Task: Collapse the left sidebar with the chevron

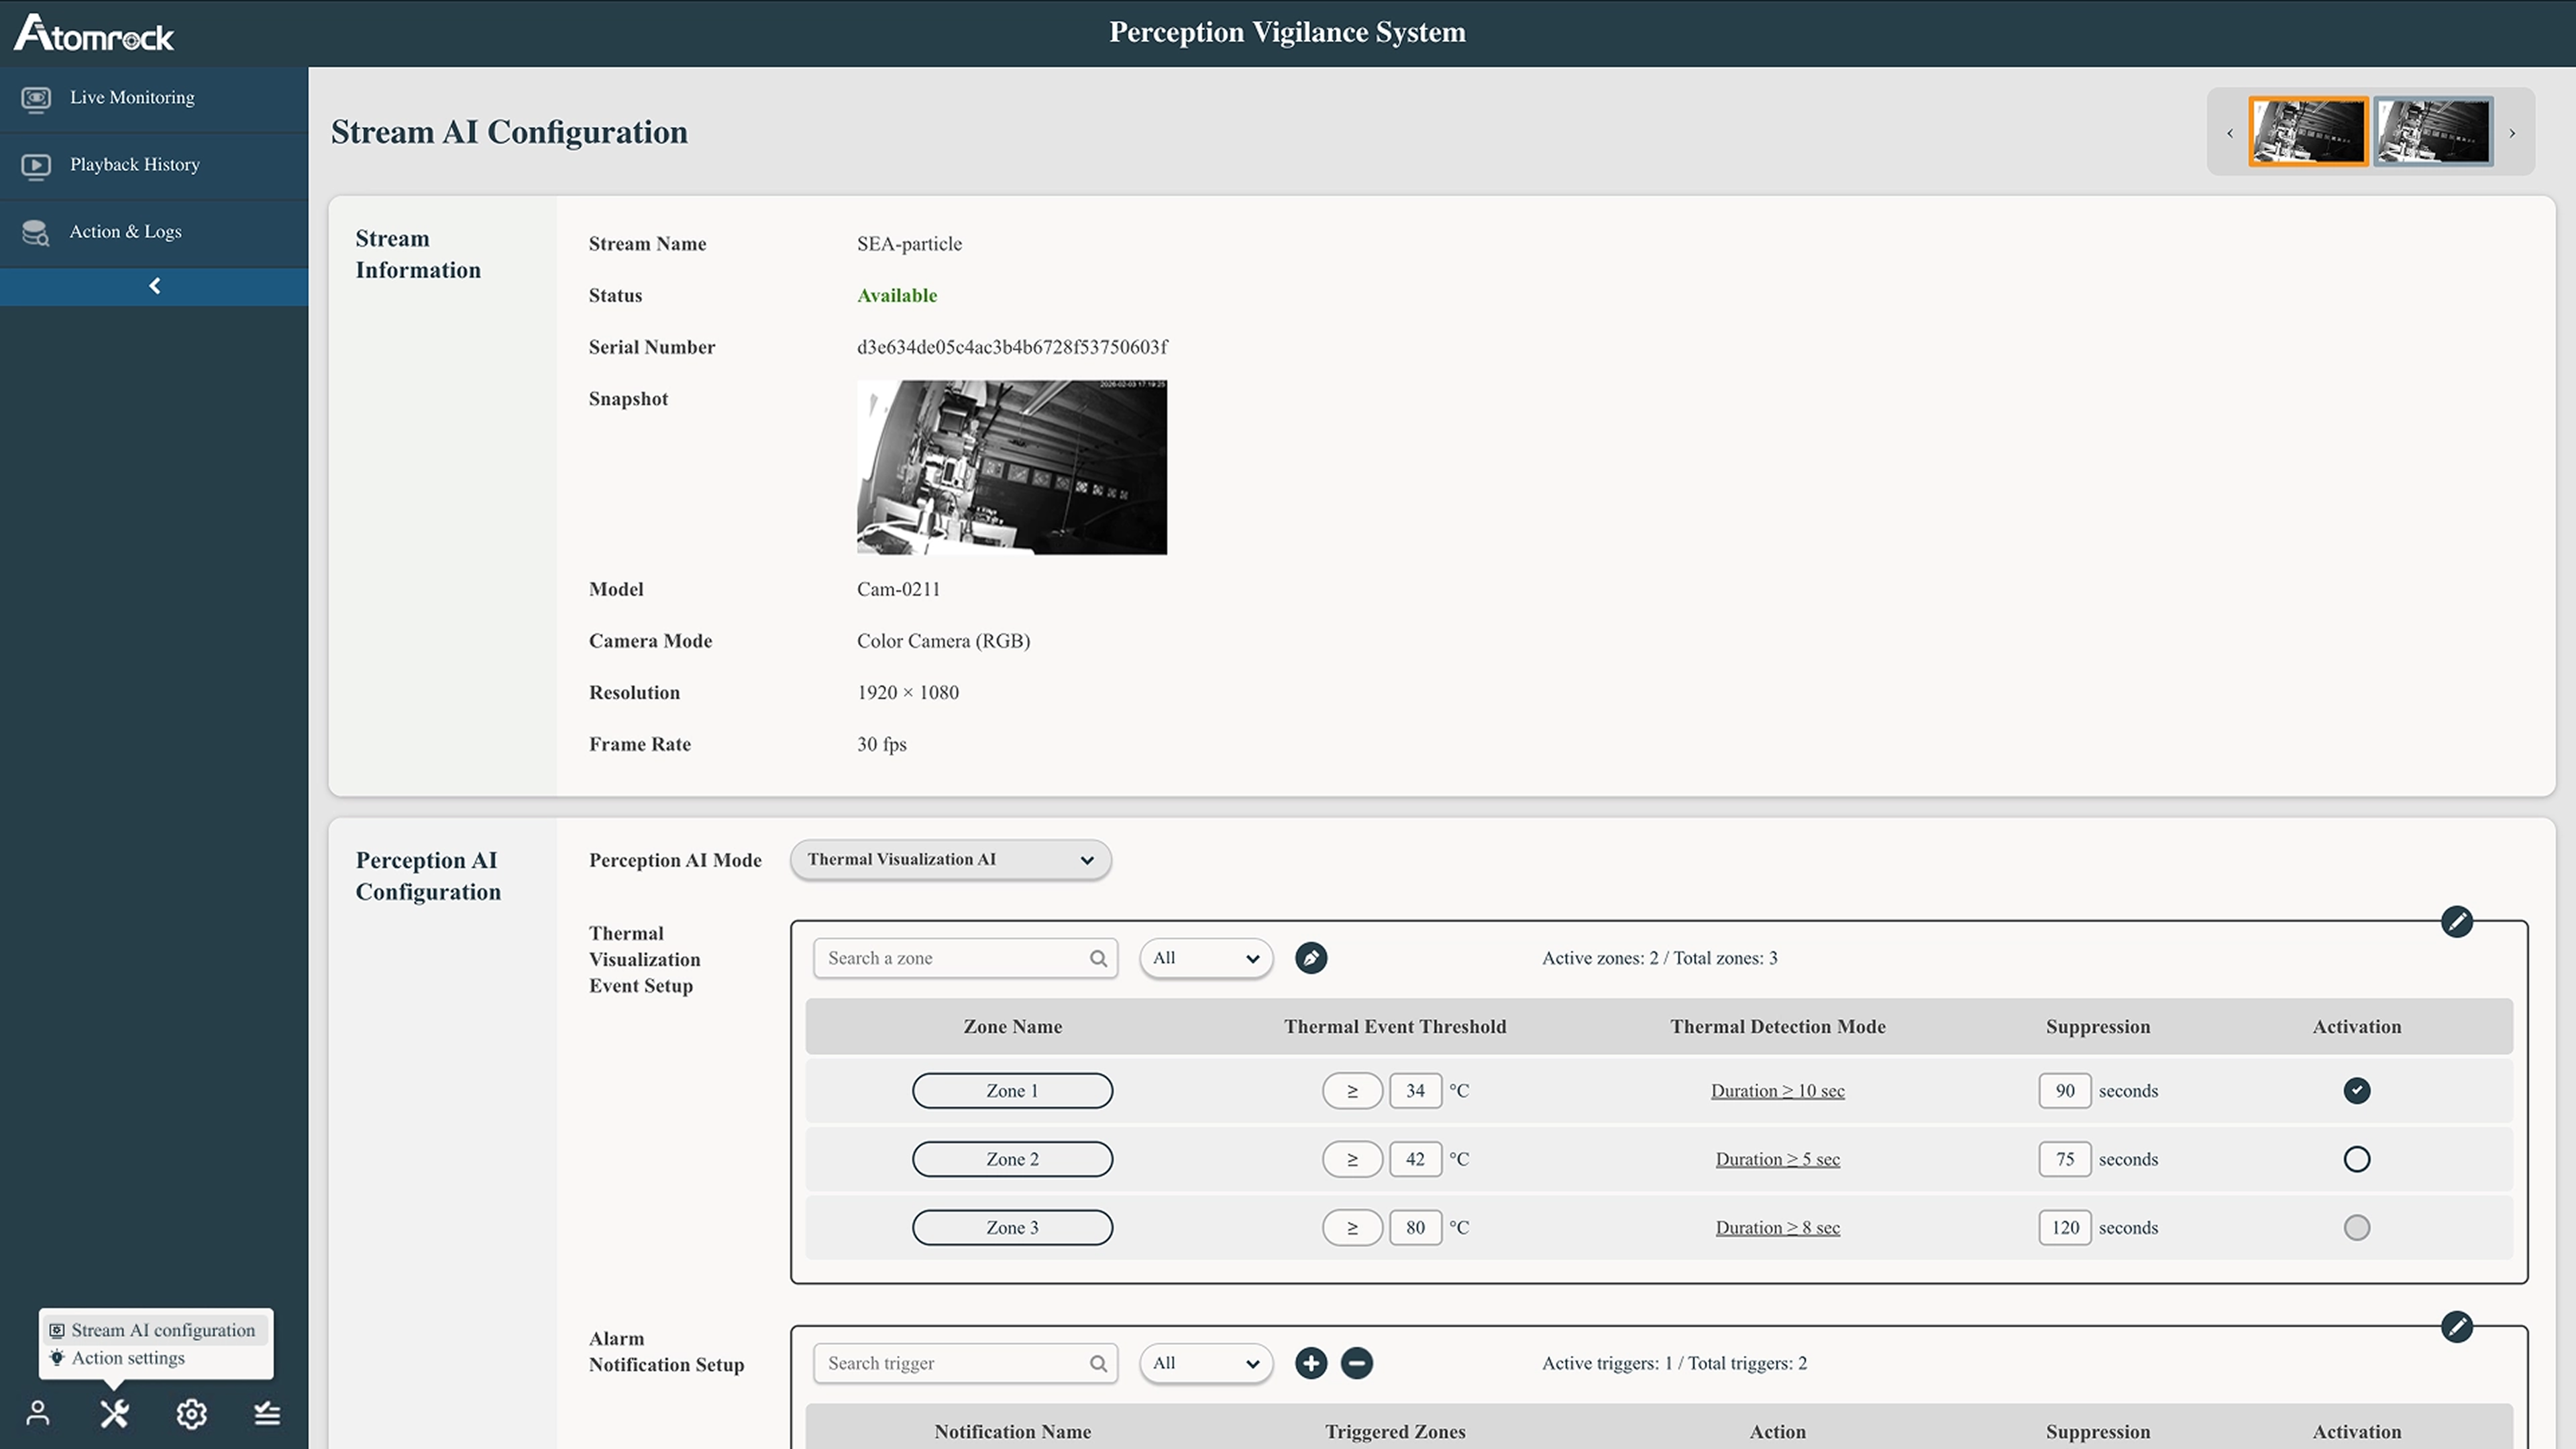Action: (154, 286)
